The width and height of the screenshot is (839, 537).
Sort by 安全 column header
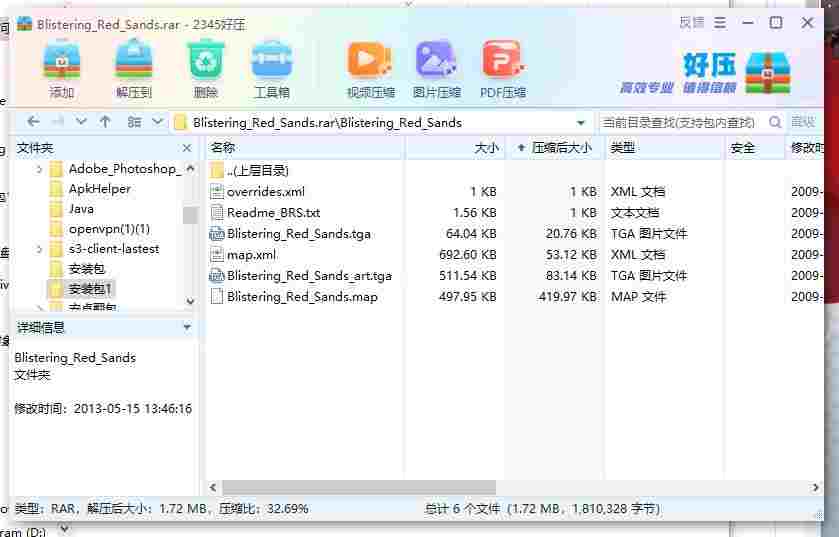click(x=755, y=148)
